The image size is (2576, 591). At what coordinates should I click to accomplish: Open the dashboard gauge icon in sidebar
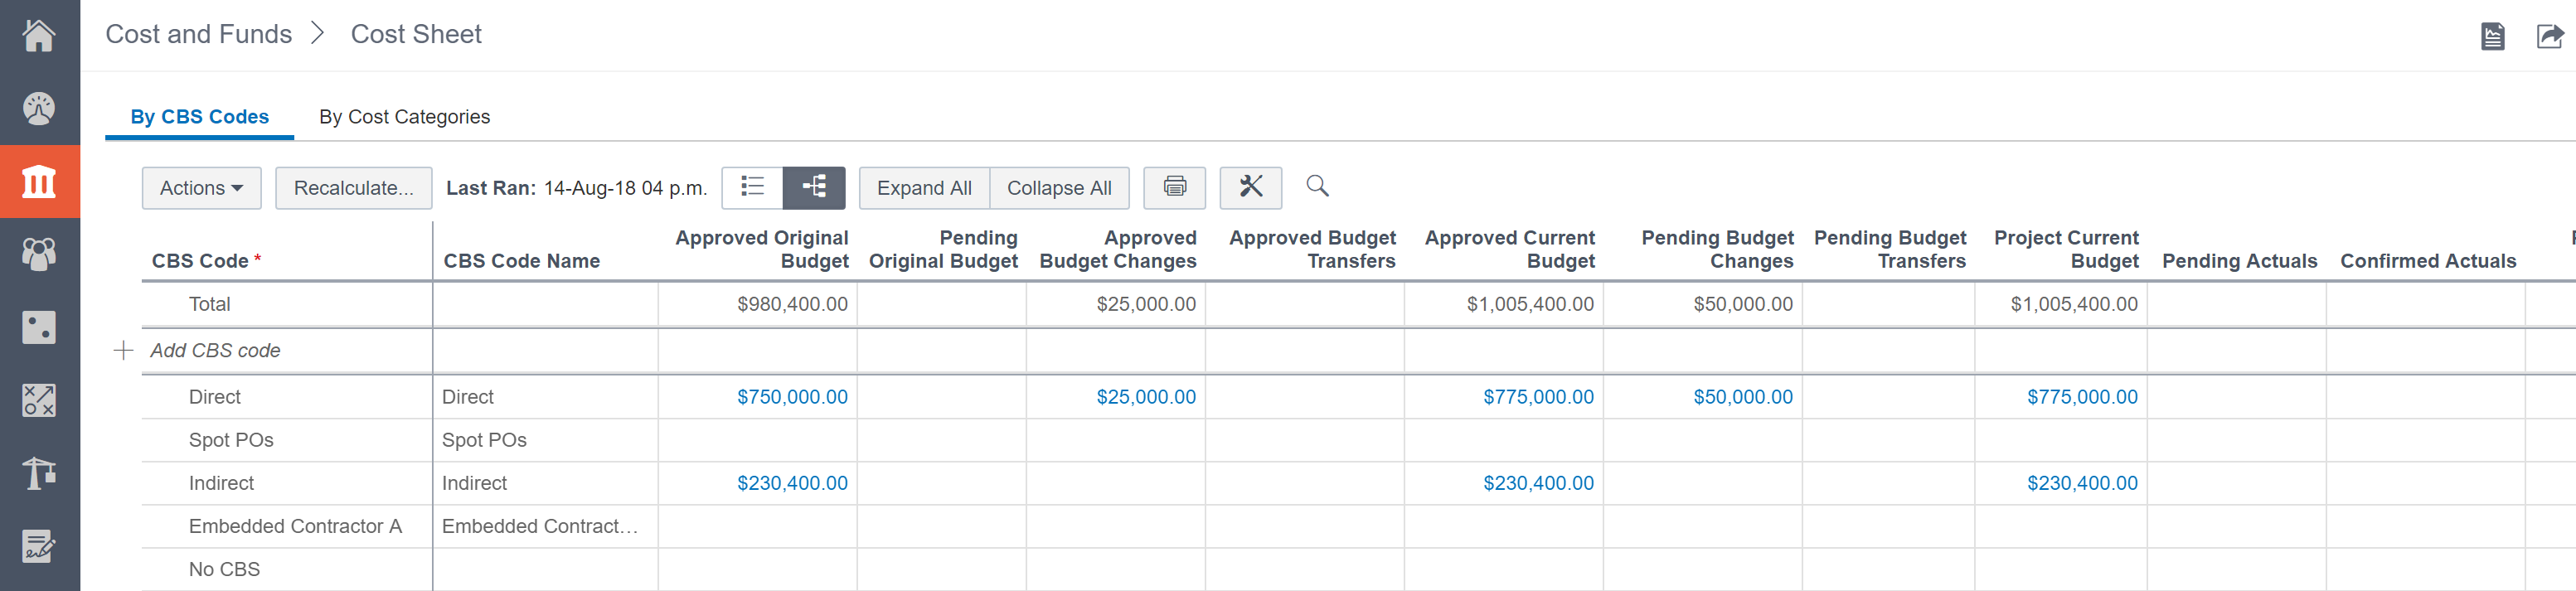pos(39,108)
